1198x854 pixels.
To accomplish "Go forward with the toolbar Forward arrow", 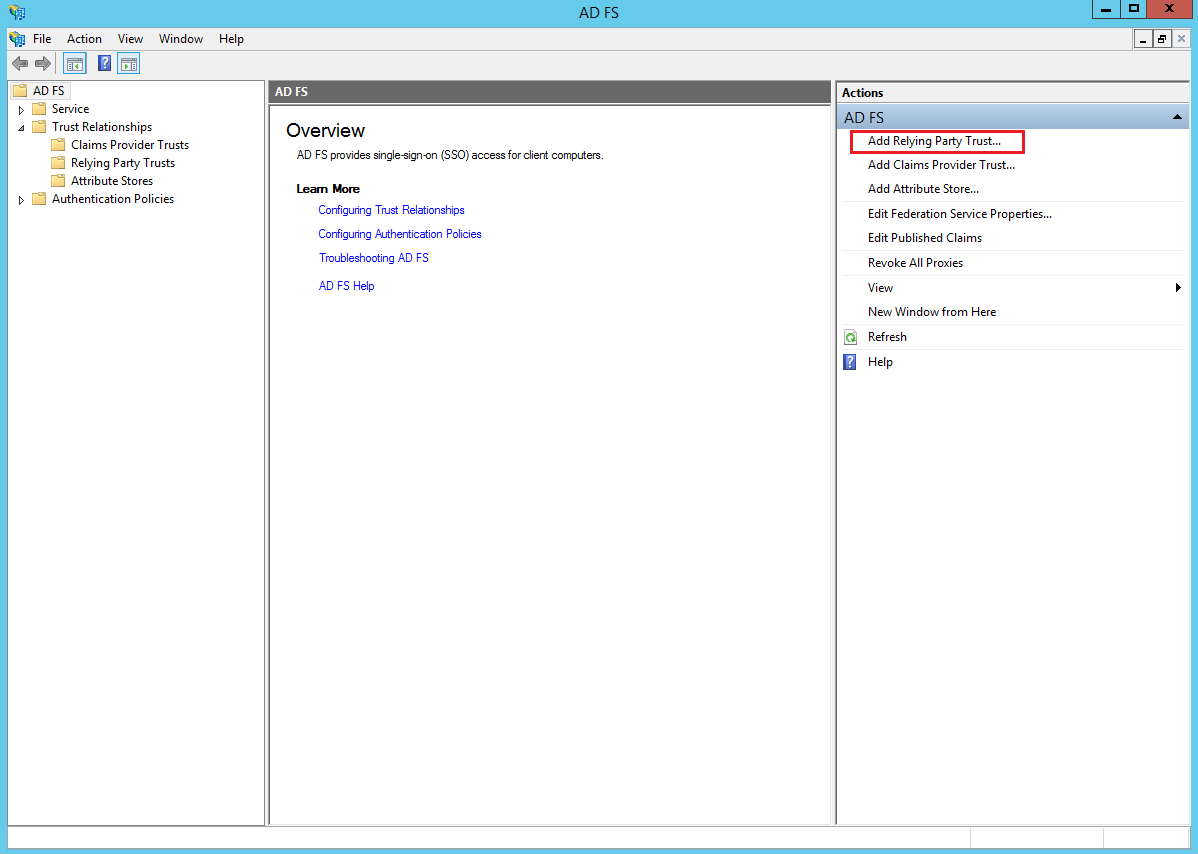I will 43,63.
